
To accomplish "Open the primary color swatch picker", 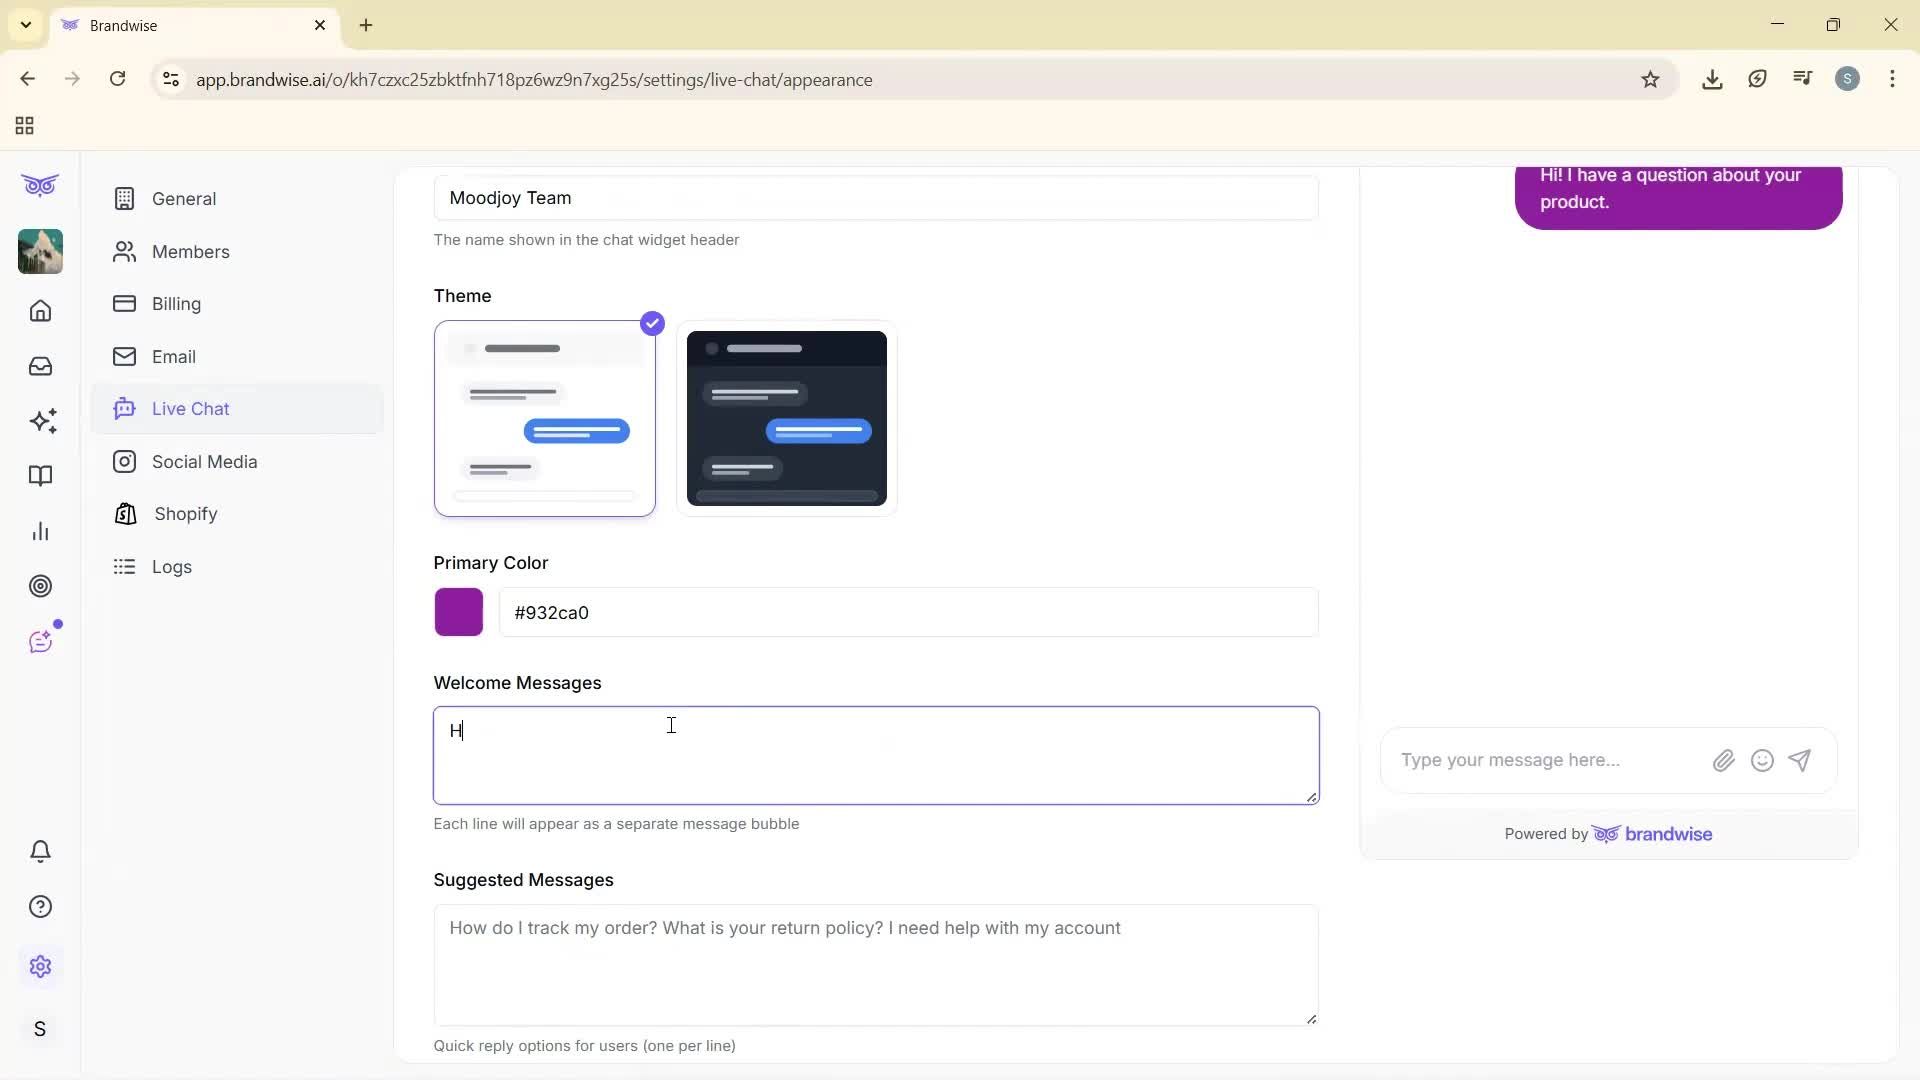I will point(458,612).
